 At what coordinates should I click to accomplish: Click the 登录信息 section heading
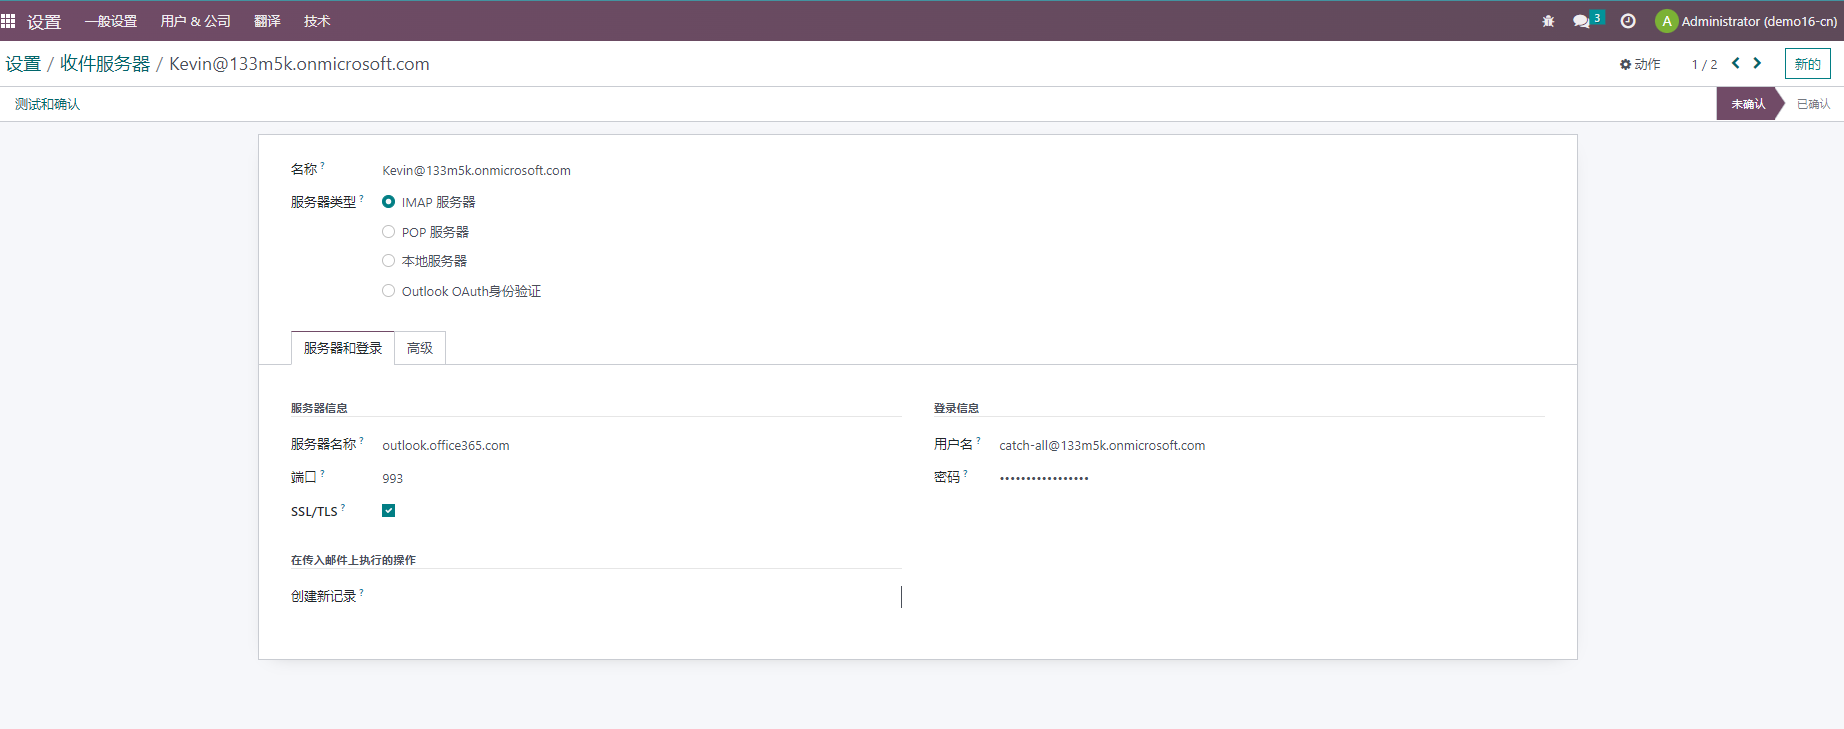click(956, 408)
